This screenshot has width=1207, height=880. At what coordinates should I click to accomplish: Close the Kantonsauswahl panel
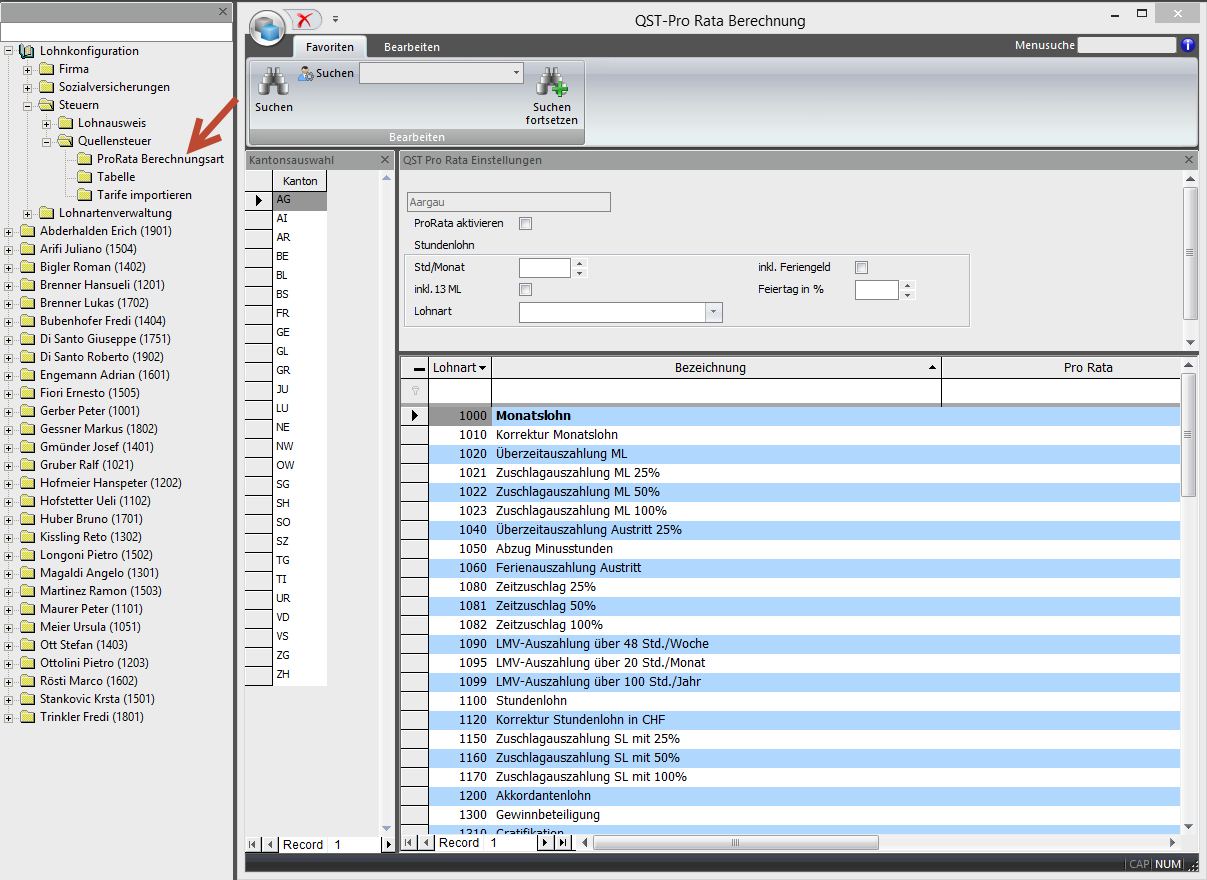click(x=386, y=160)
